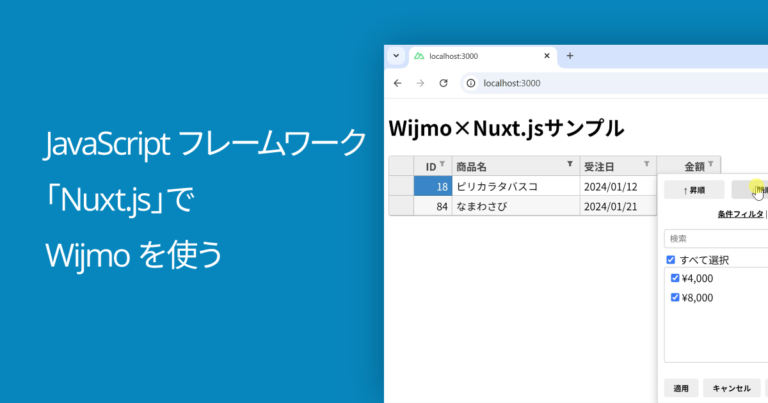Sort by the 商品名 column header
768x403 pixels.
(516, 166)
